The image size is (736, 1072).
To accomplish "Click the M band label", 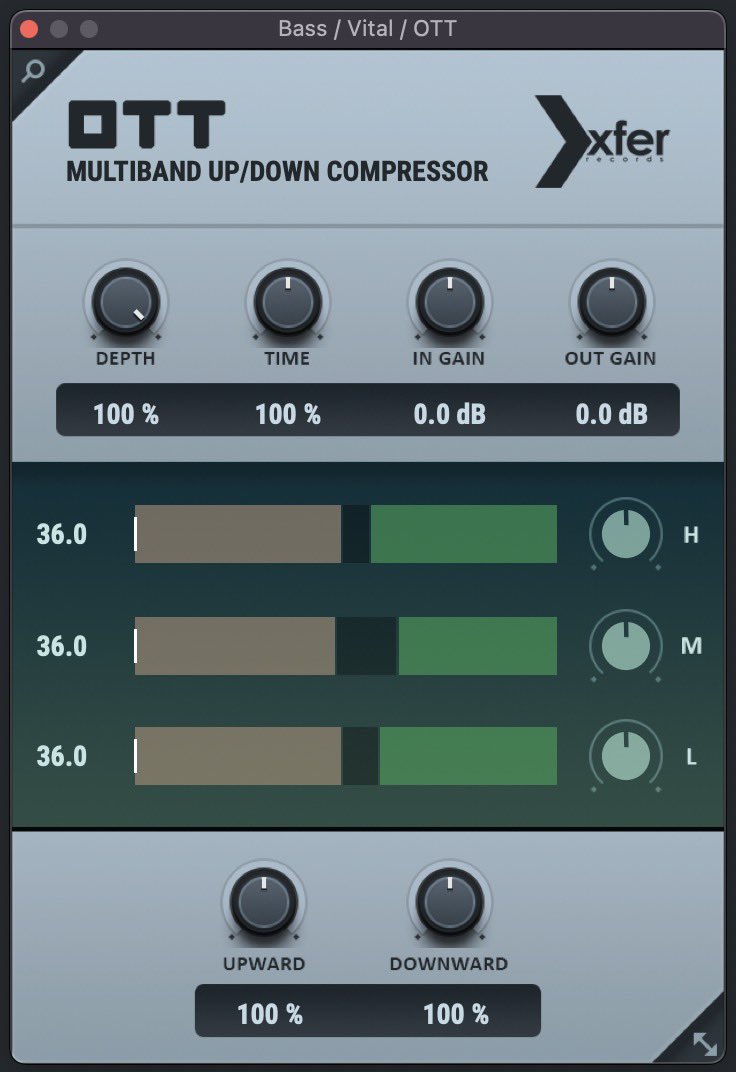I will pyautogui.click(x=691, y=645).
